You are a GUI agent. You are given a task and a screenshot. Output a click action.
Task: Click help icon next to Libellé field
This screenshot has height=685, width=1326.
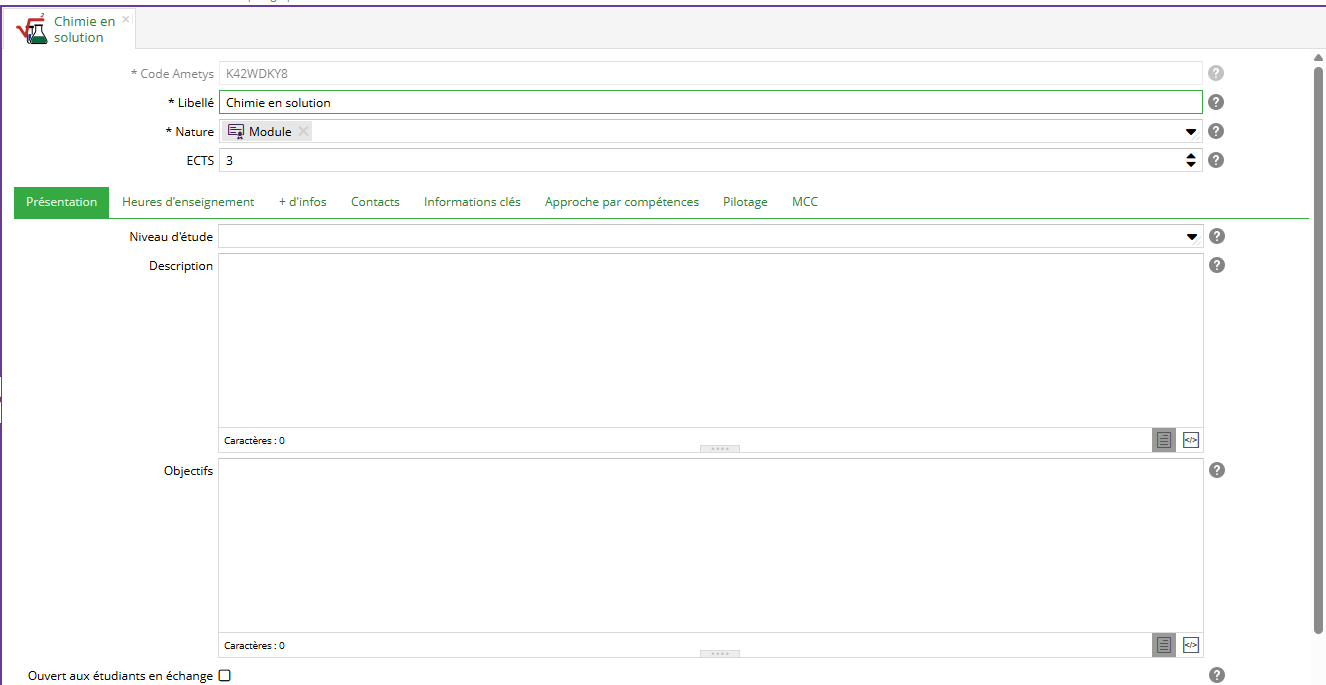click(x=1216, y=102)
